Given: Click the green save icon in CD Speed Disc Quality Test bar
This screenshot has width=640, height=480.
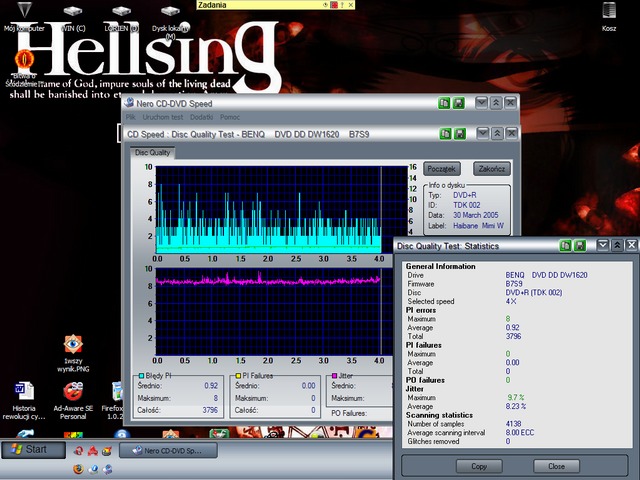Looking at the screenshot, I should click(x=460, y=133).
